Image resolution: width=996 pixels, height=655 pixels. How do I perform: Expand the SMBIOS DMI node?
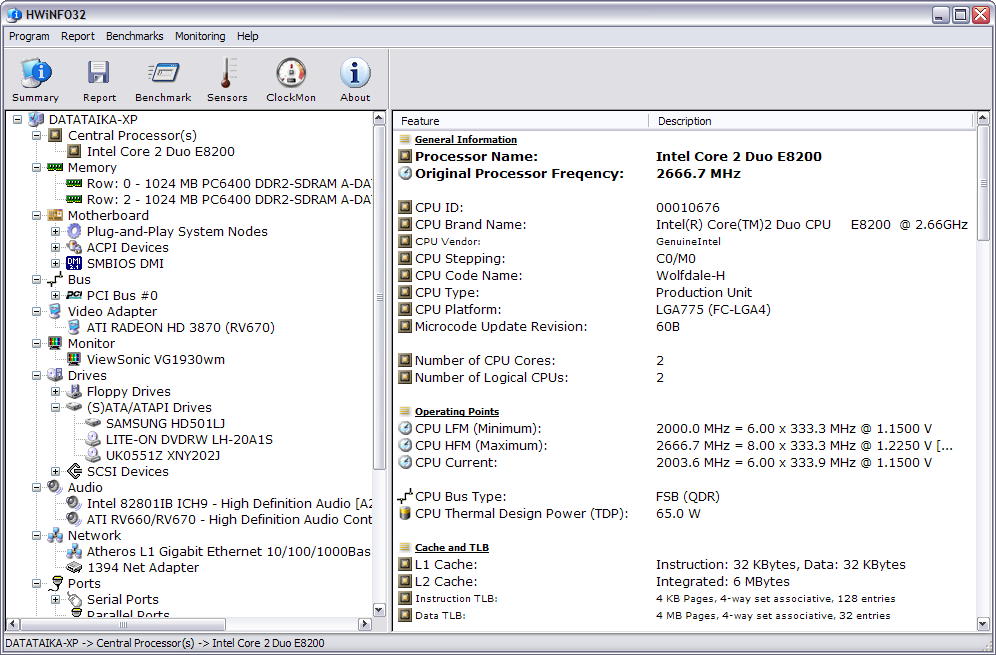[55, 264]
